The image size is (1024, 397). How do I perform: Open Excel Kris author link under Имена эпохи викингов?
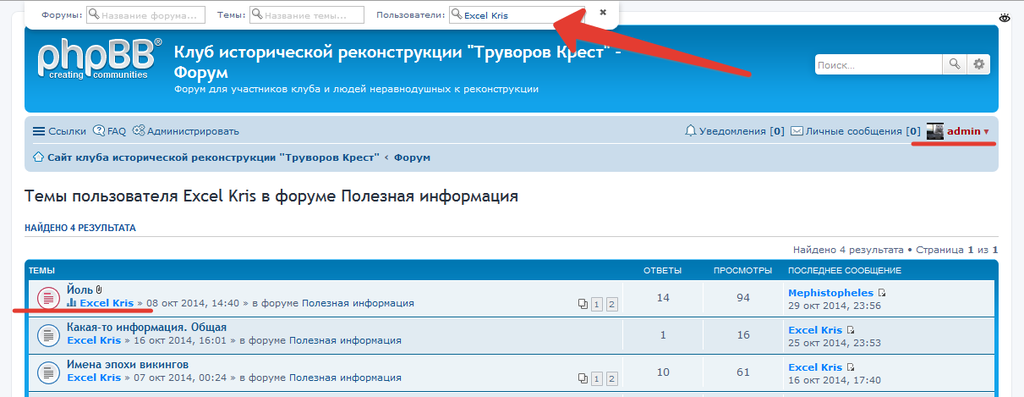click(94, 377)
